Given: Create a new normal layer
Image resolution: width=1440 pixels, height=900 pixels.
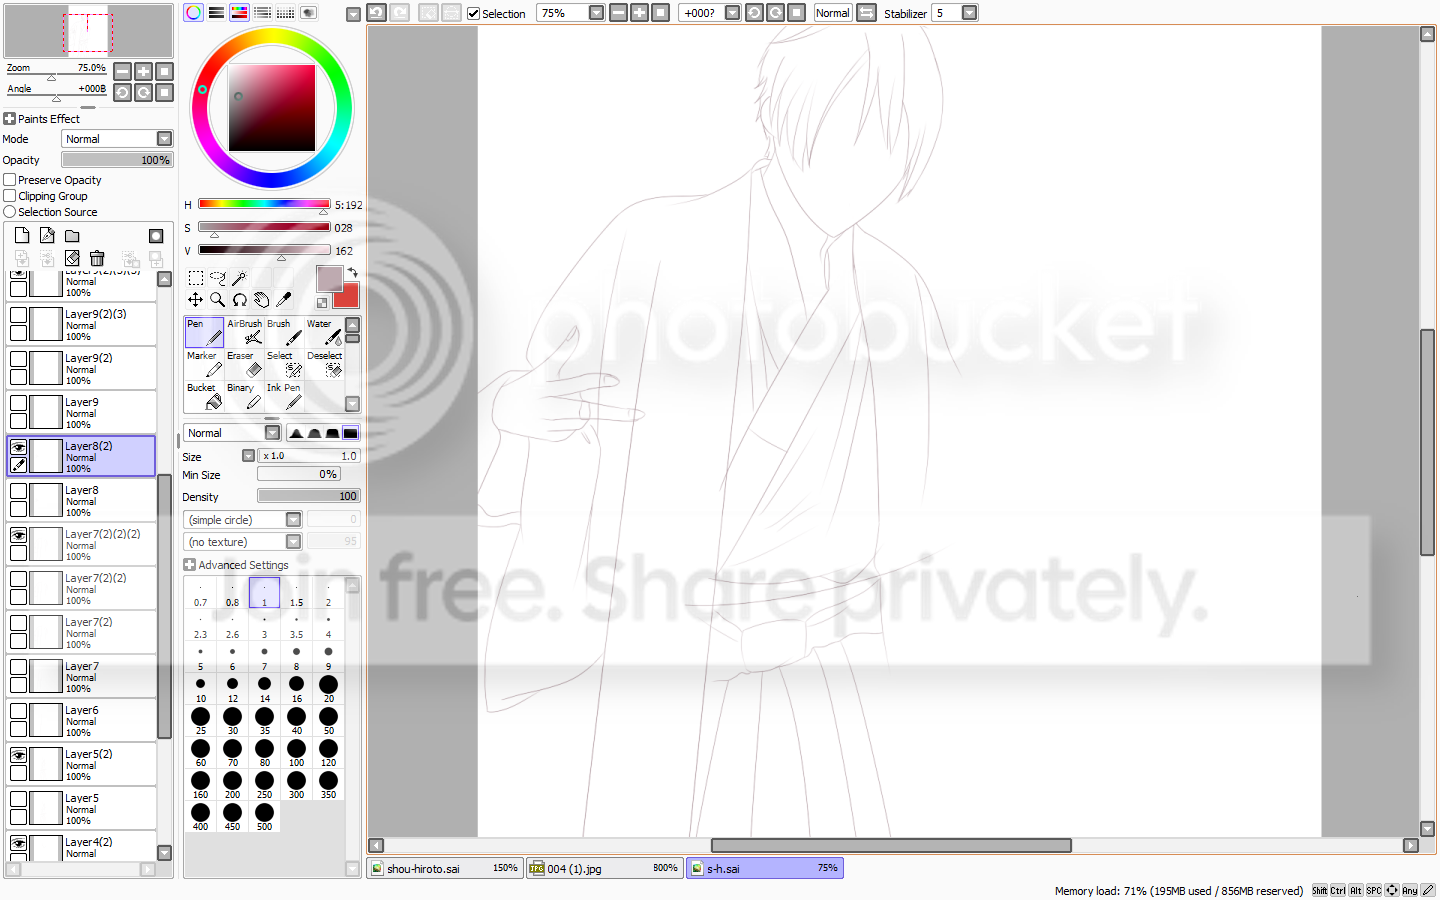Looking at the screenshot, I should 22,235.
